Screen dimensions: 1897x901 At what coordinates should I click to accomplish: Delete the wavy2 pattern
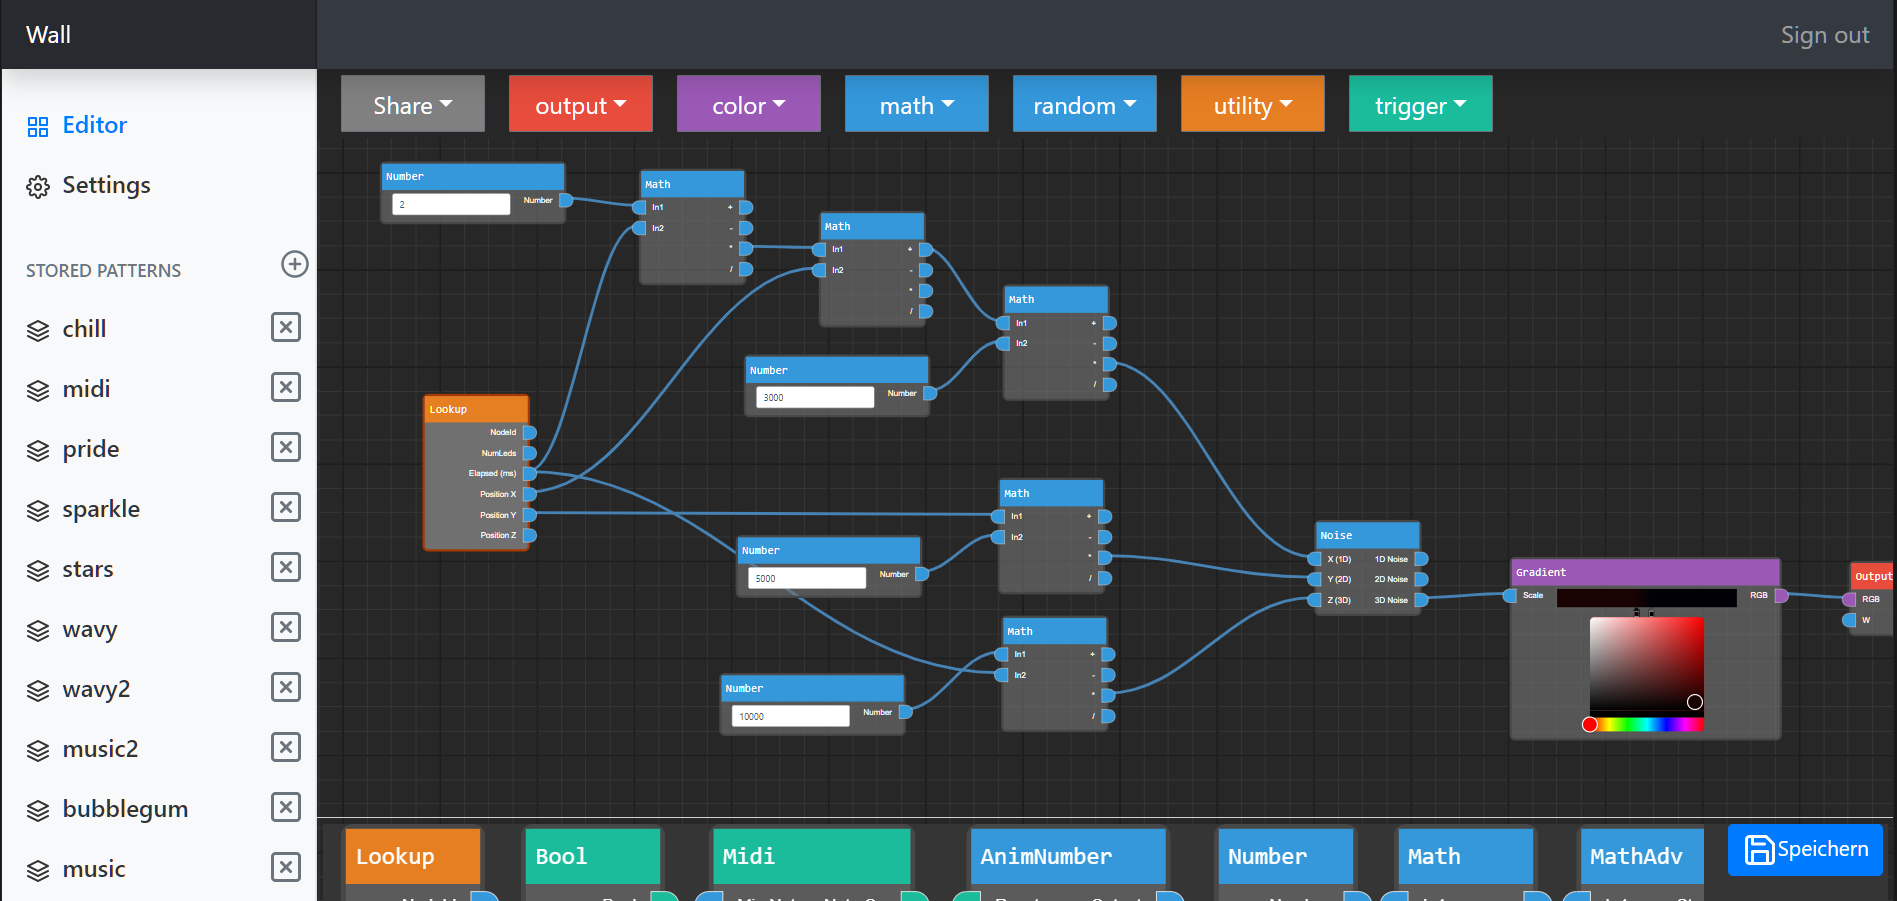(286, 687)
